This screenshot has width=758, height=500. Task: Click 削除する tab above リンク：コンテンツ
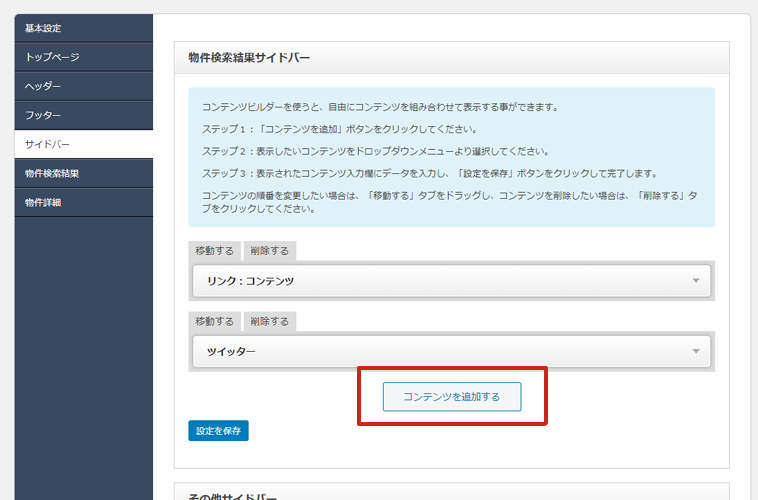click(269, 251)
